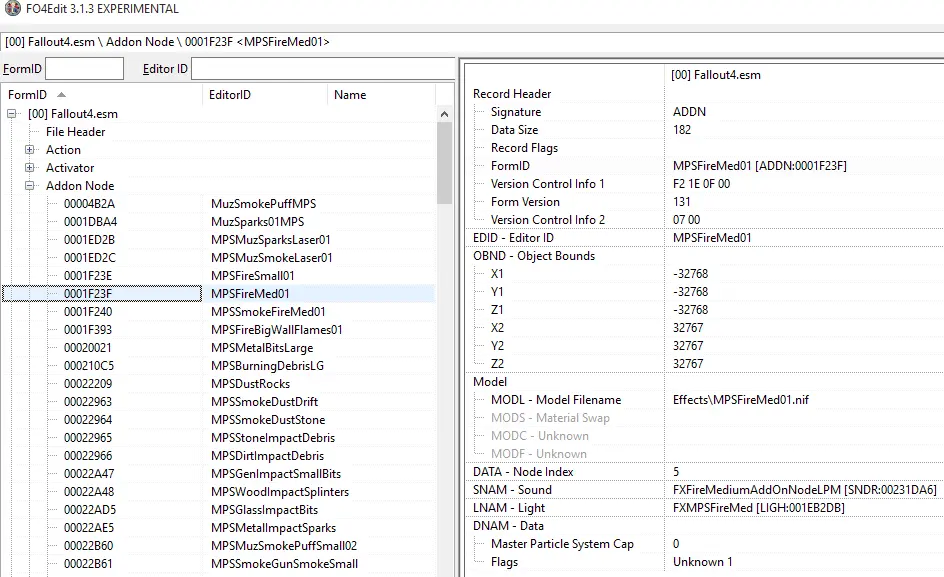Select the Form Version value 131

(x=682, y=202)
